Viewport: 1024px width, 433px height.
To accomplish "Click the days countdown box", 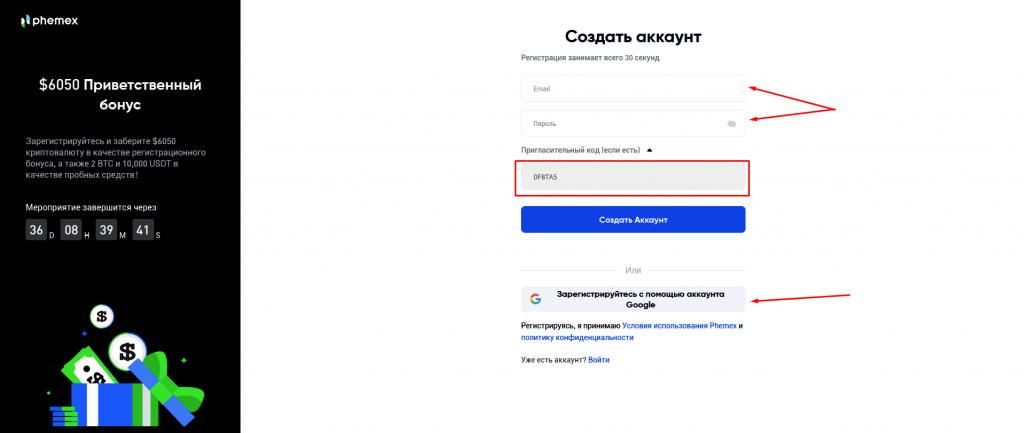I will click(x=36, y=231).
